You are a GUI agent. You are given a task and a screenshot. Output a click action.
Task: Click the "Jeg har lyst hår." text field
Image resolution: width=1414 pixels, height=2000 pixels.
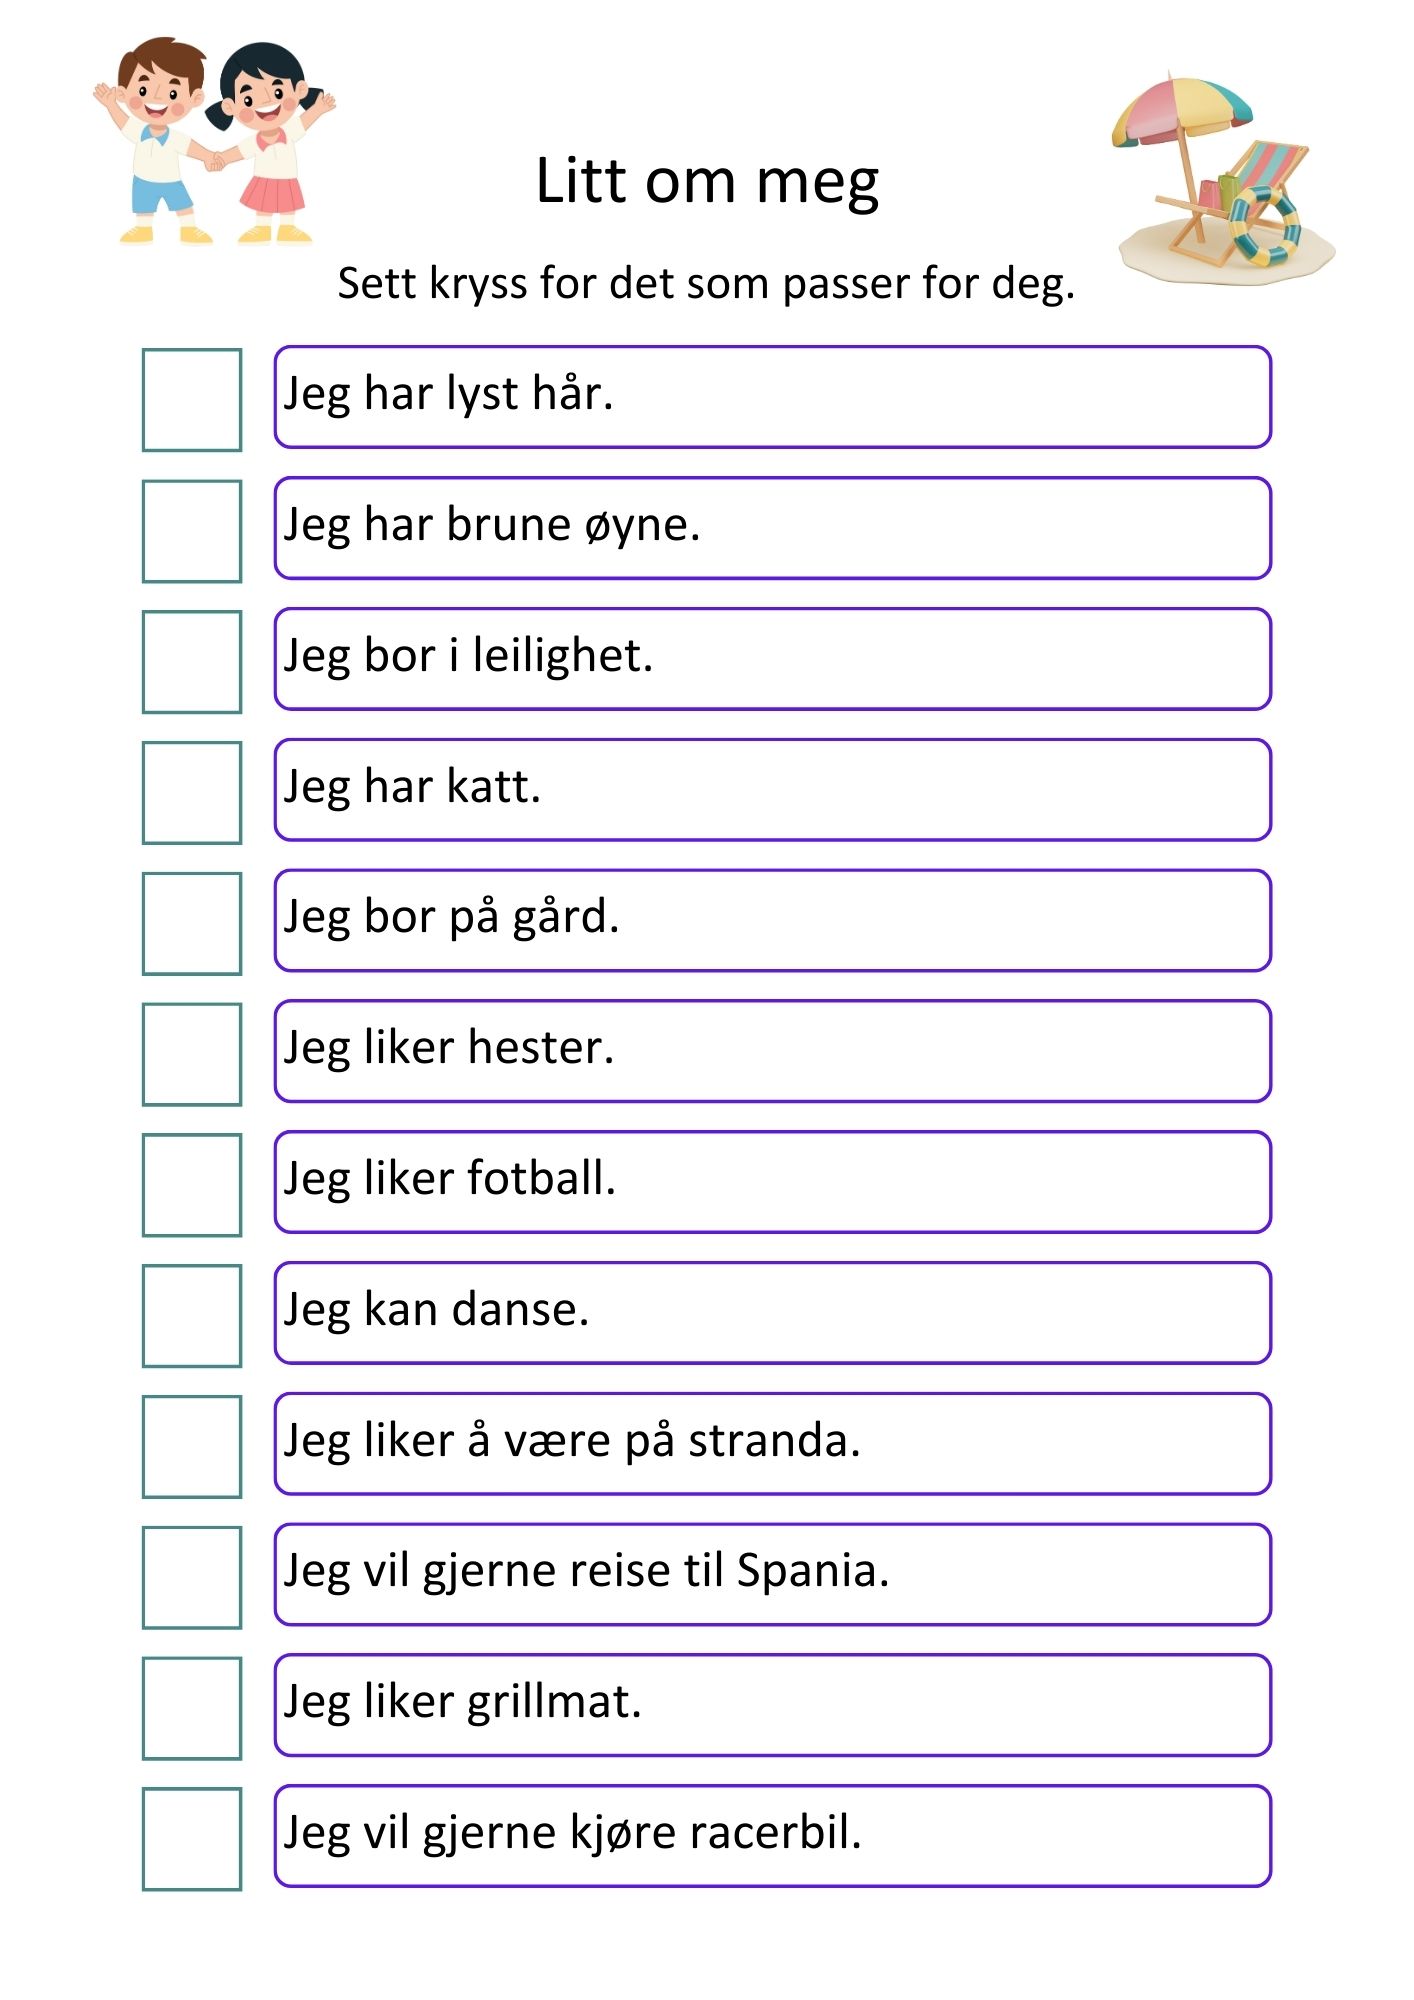773,397
